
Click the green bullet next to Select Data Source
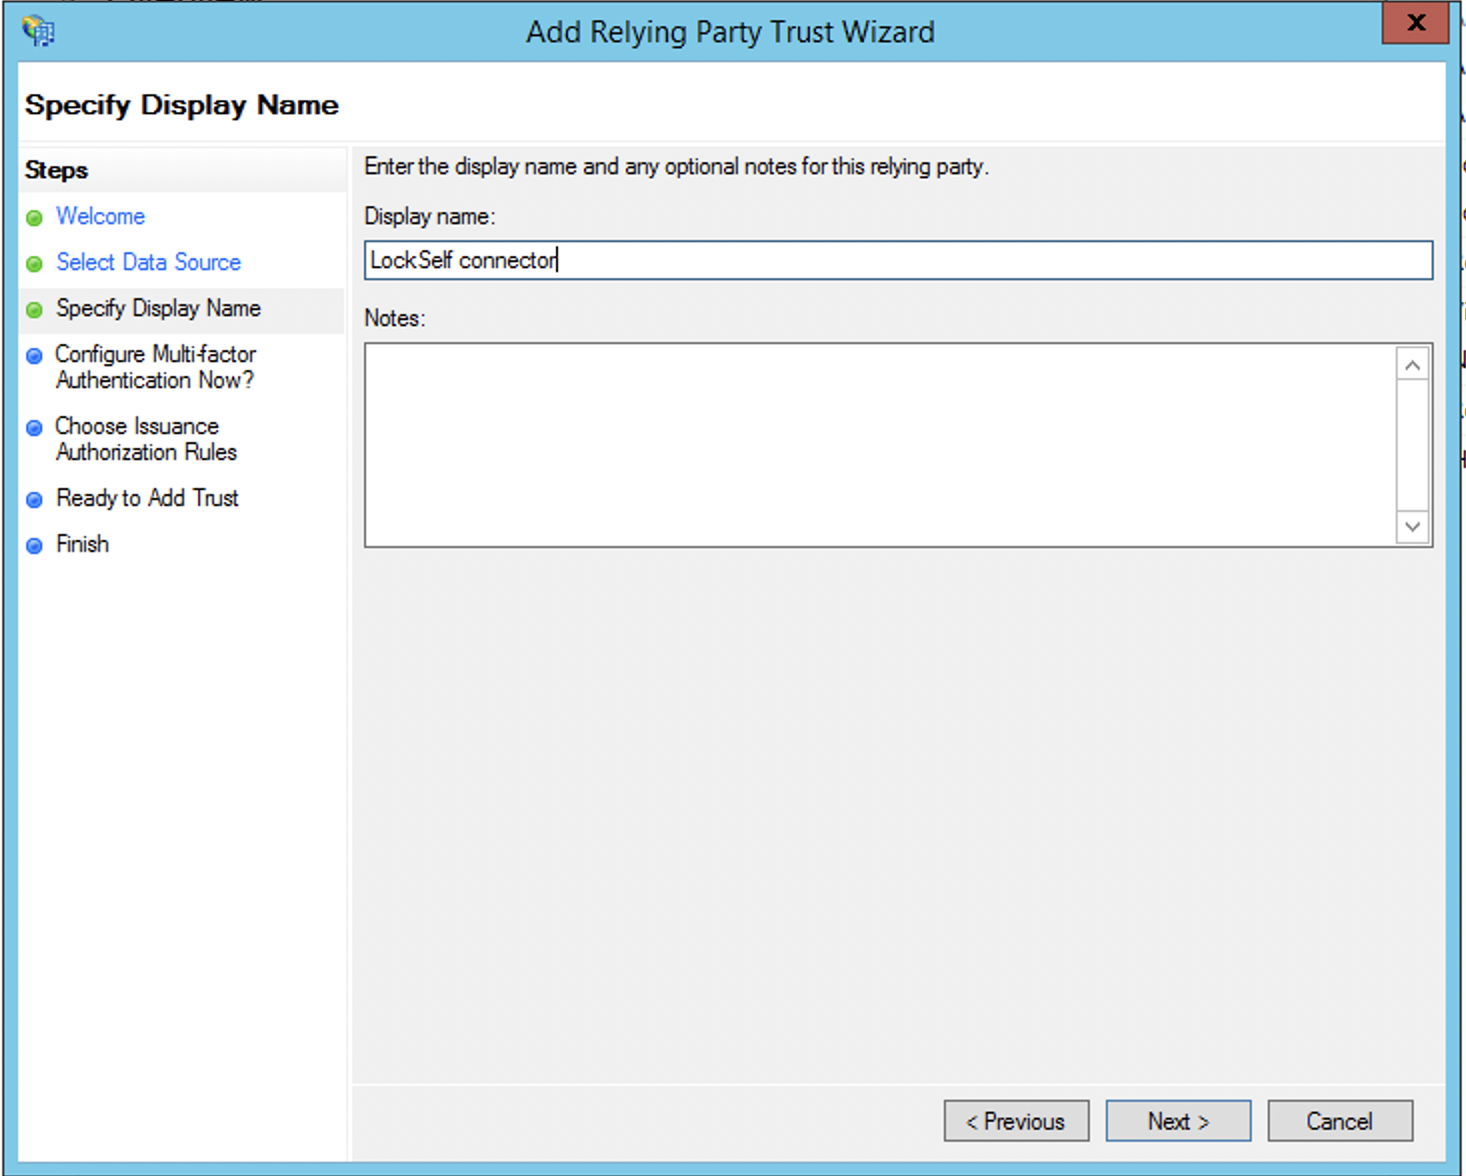click(x=34, y=263)
